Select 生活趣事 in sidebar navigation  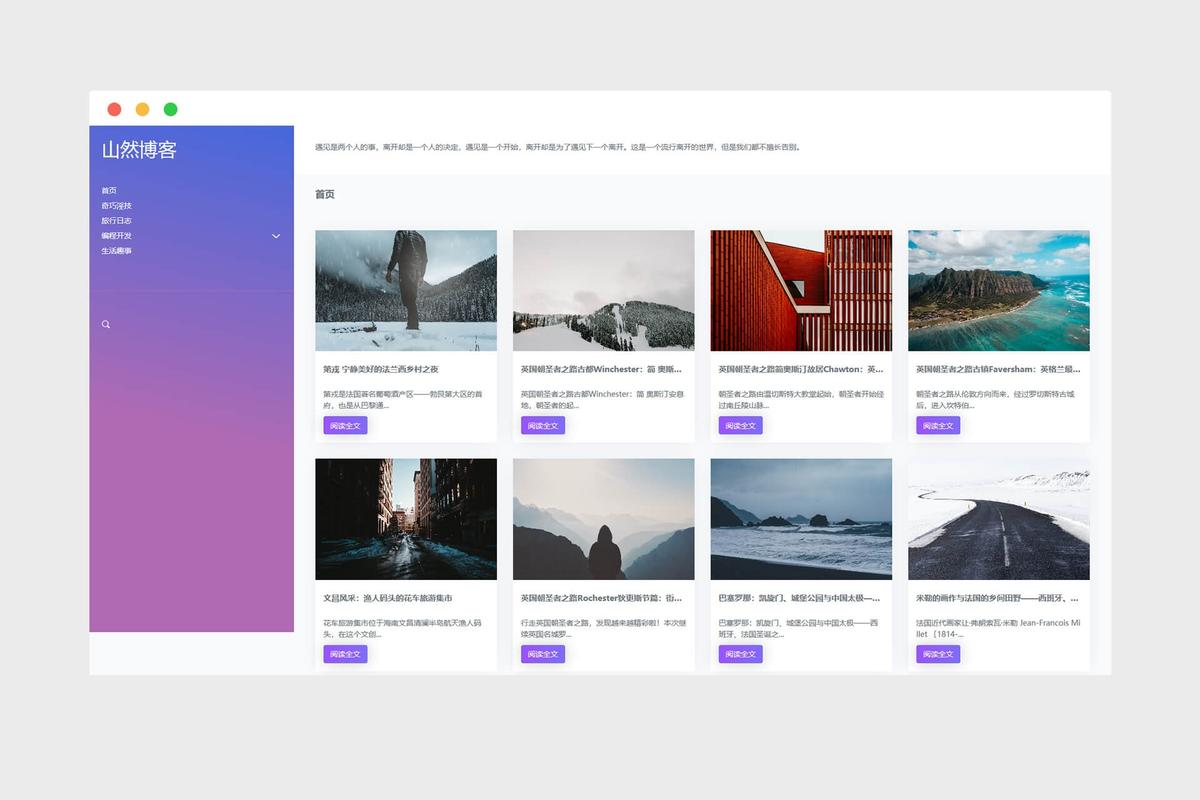coord(116,251)
